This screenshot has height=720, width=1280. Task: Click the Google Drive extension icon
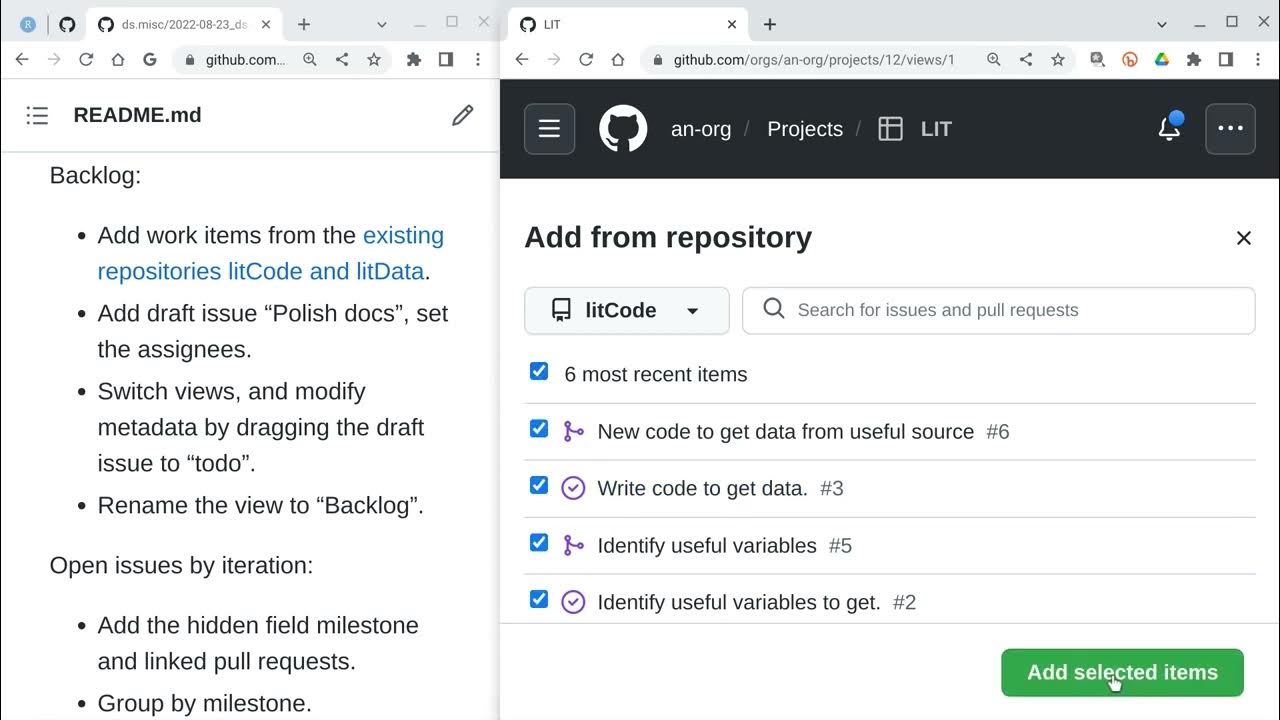click(x=1162, y=60)
